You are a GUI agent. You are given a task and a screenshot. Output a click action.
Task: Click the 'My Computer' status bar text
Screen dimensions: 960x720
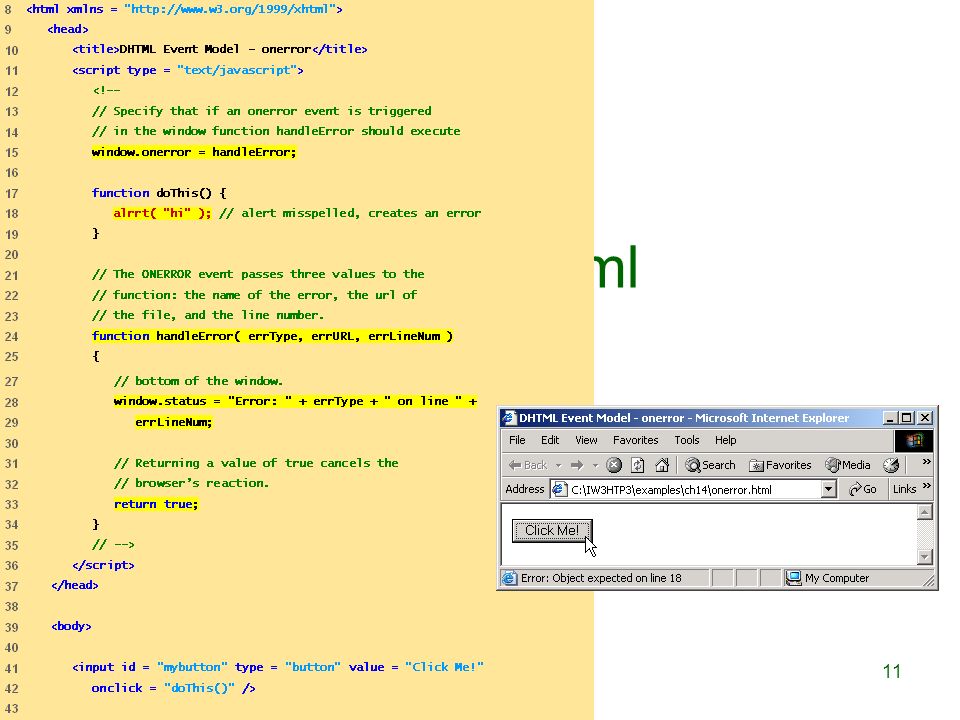(836, 578)
